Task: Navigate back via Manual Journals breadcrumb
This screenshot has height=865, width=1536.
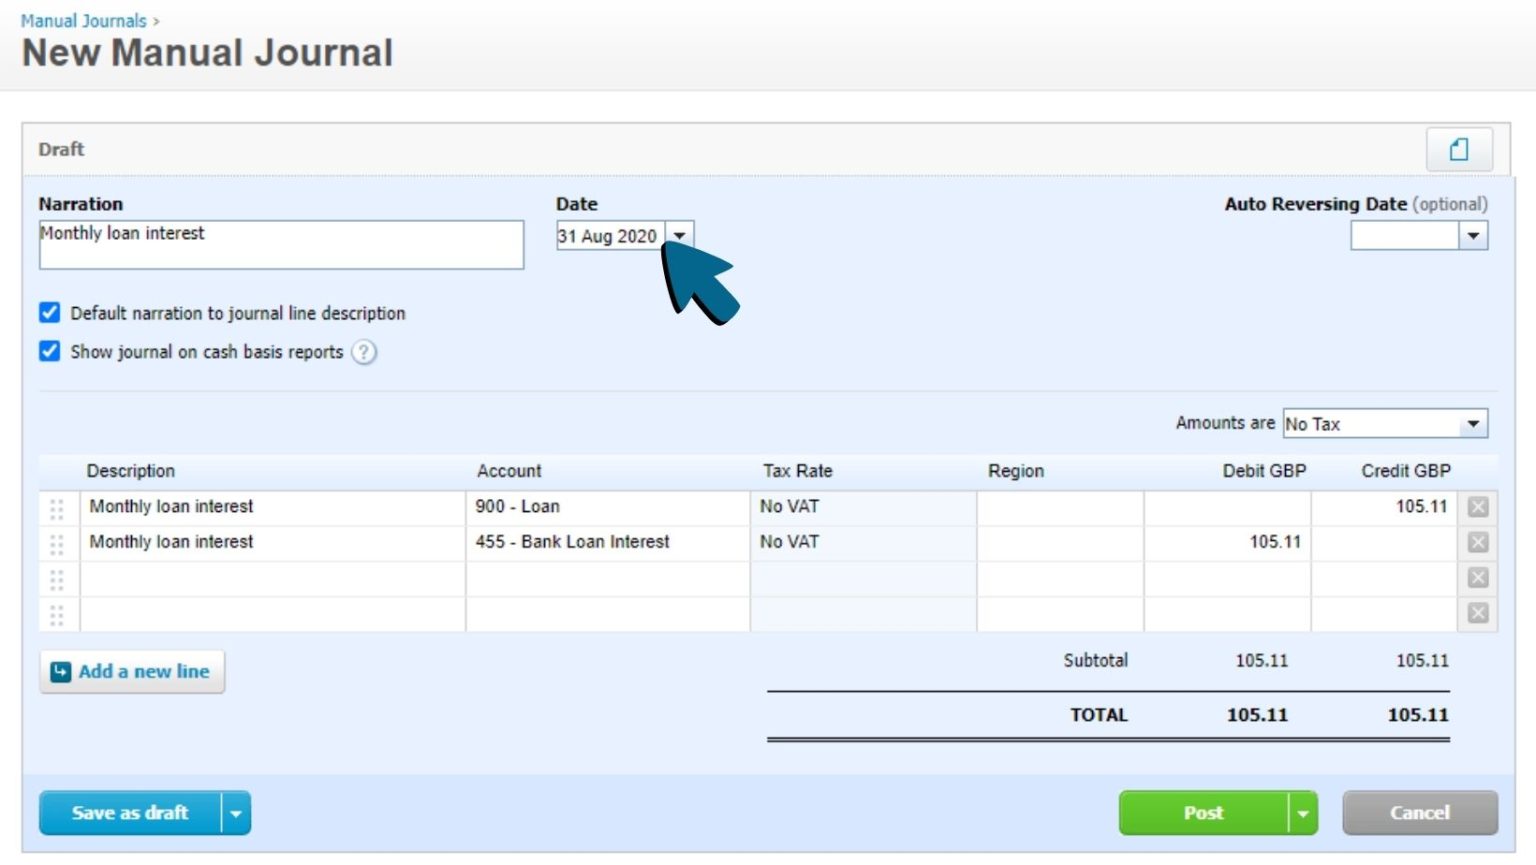Action: coord(84,20)
